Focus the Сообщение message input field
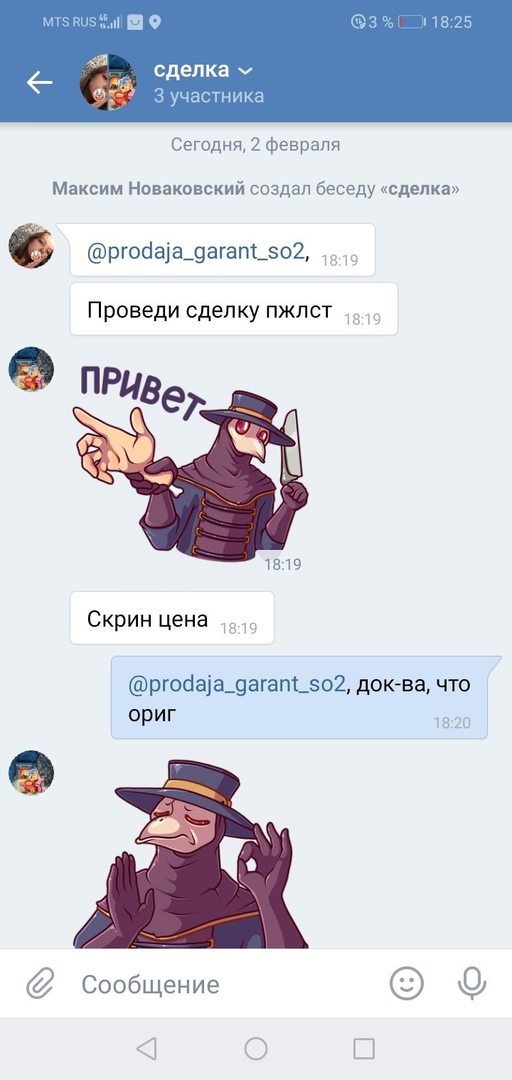Viewport: 512px width, 1080px height. [227, 984]
